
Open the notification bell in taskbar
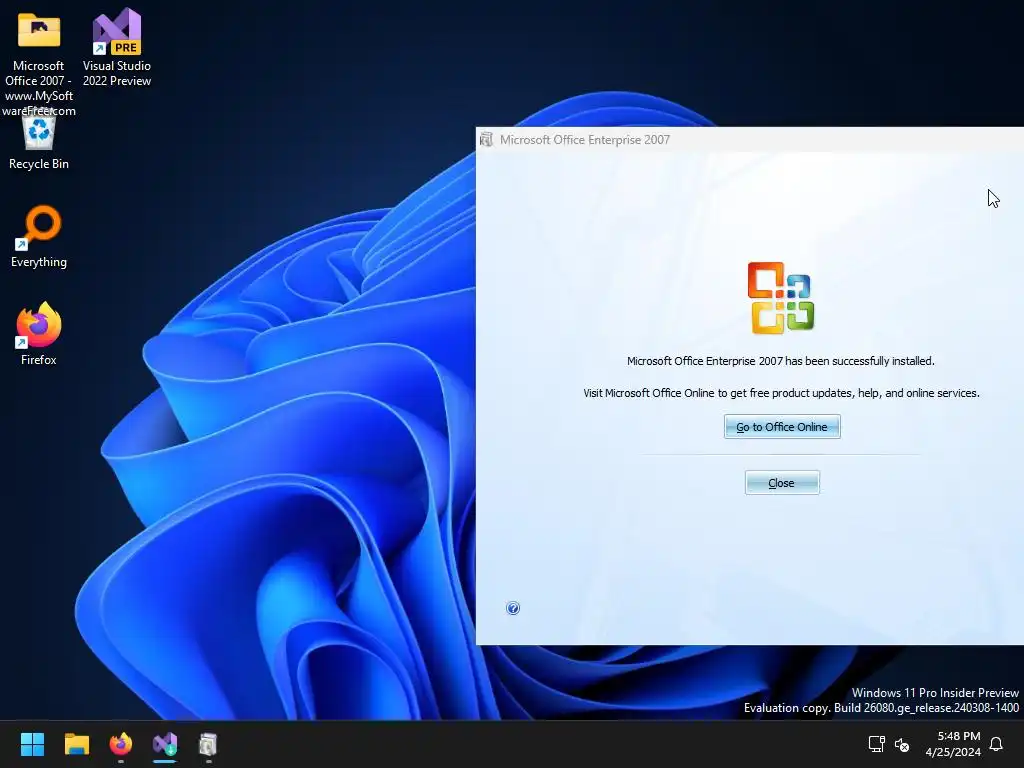click(996, 744)
